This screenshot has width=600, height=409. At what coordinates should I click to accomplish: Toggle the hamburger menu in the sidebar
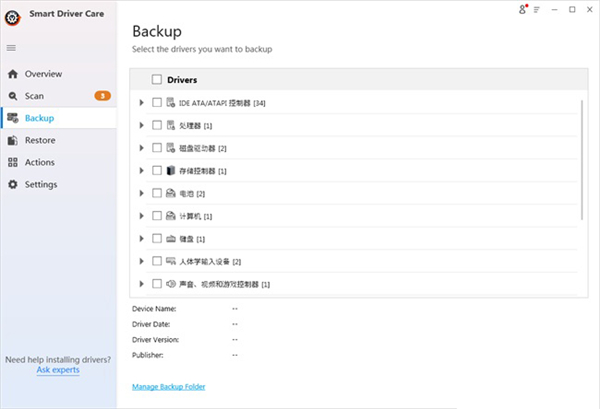(x=12, y=48)
